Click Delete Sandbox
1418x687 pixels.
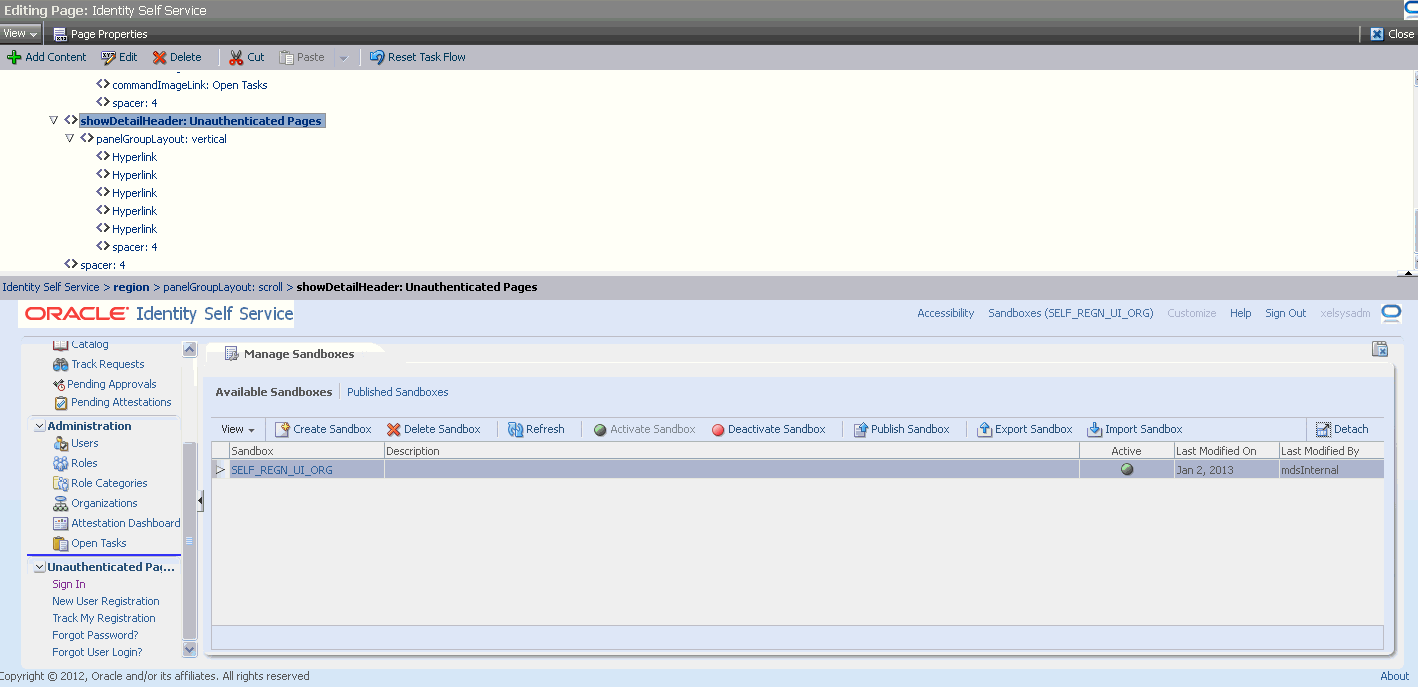pos(433,429)
